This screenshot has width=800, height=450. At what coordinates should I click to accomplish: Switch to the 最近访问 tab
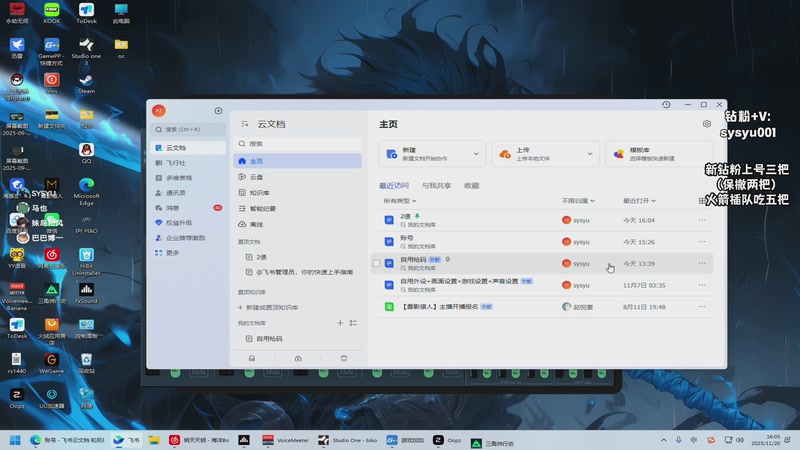pos(394,186)
